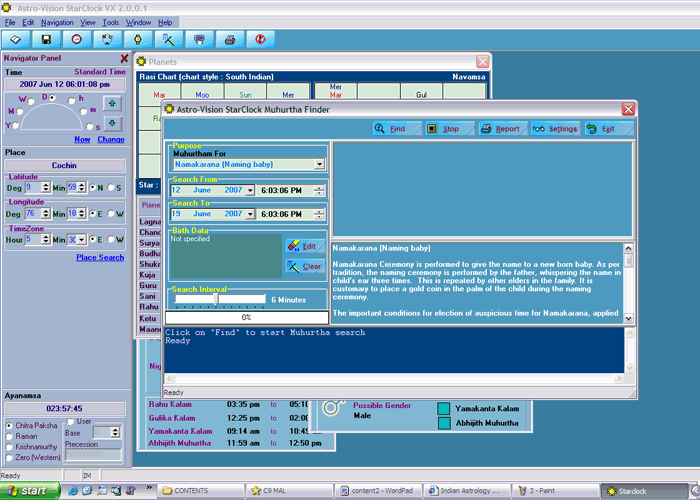Select the W (week) time unit radio

click(x=31, y=101)
